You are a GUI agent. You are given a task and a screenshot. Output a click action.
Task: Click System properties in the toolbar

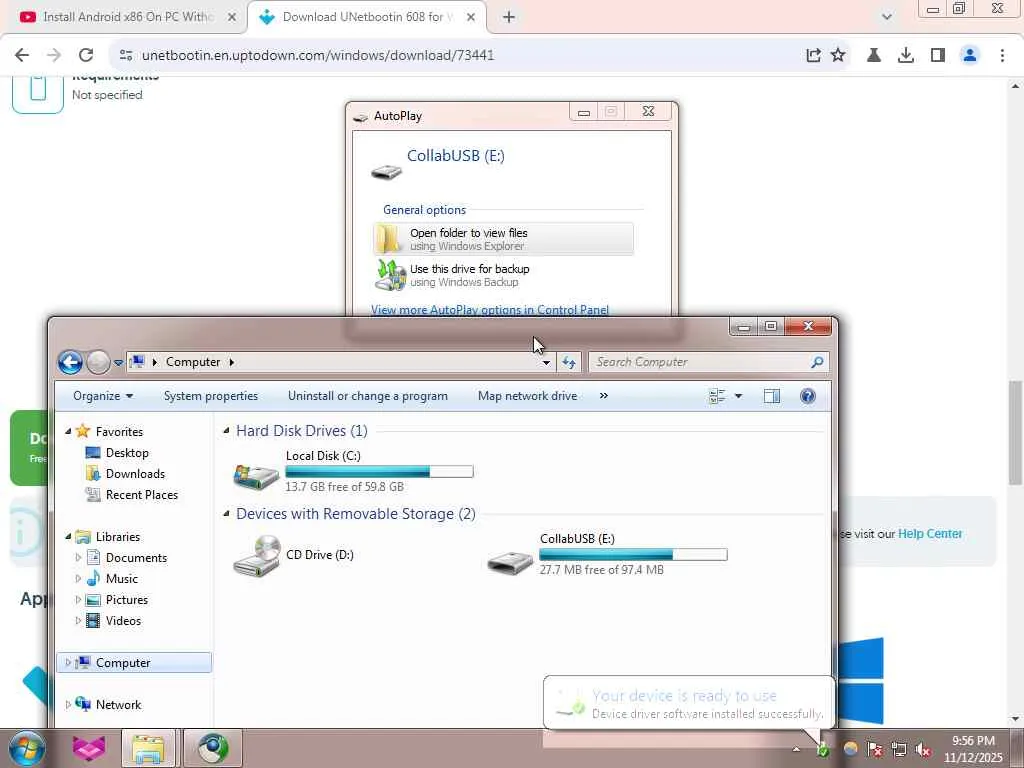(210, 396)
